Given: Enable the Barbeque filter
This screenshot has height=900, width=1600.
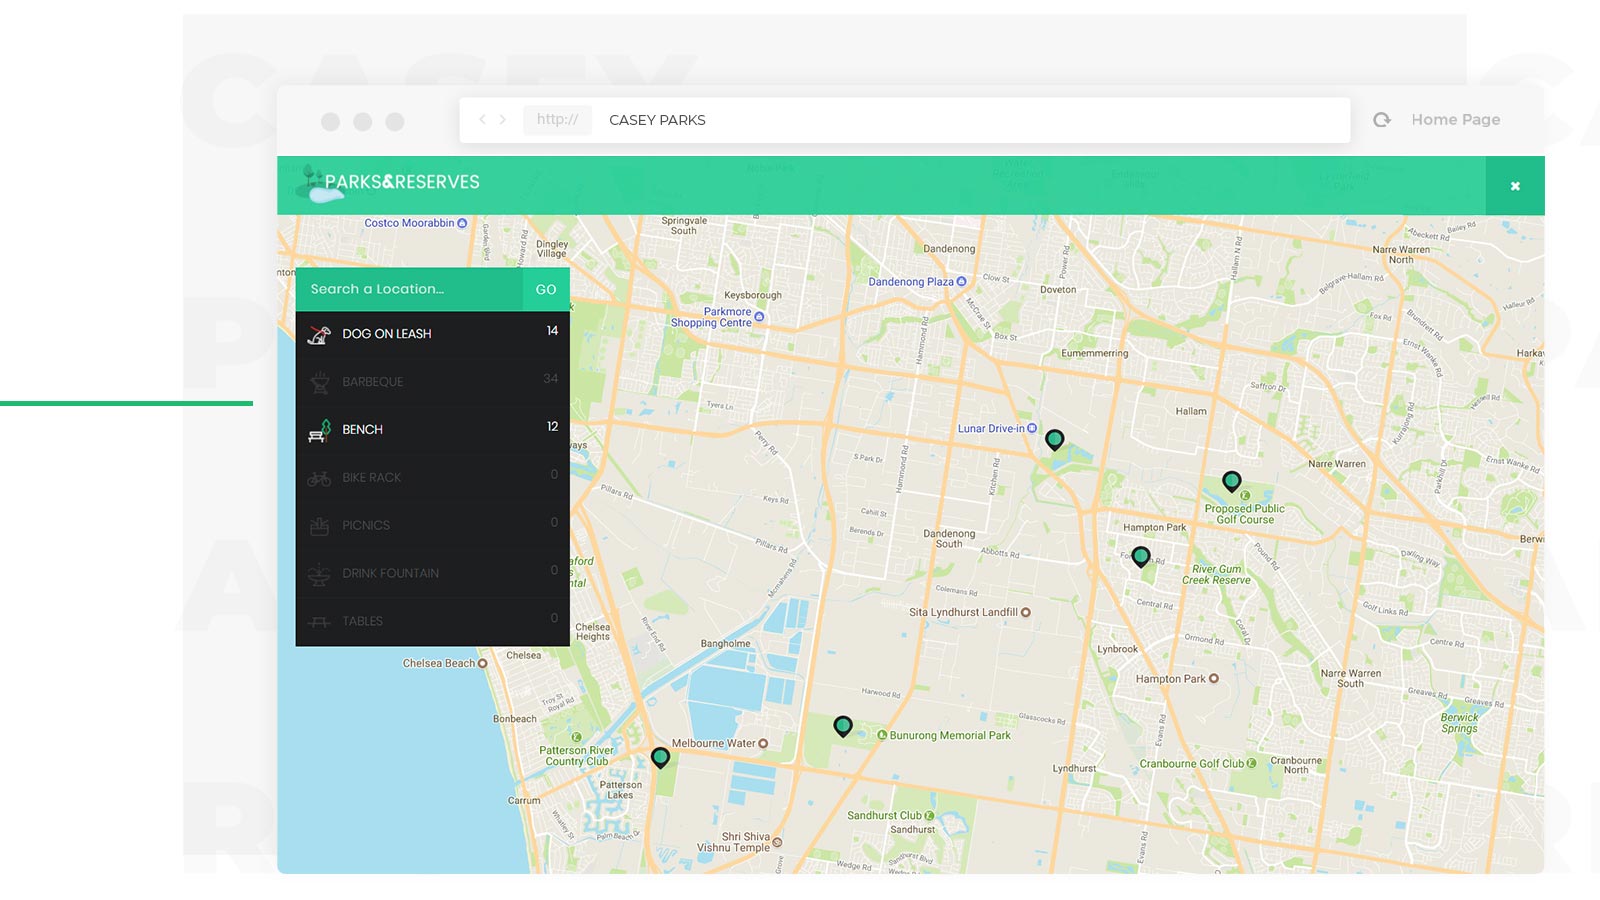Looking at the screenshot, I should pos(432,382).
